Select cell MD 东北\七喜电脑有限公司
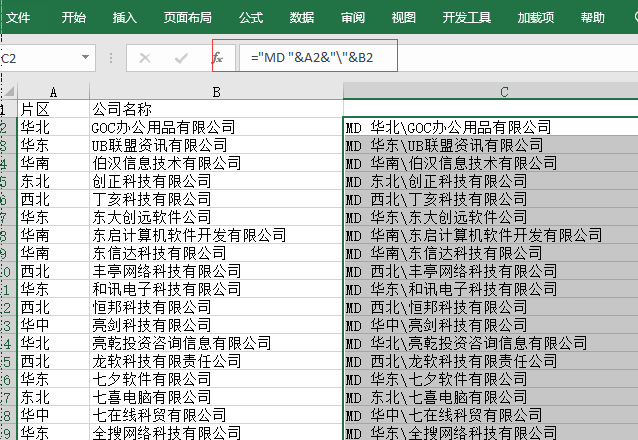 pyautogui.click(x=491, y=397)
